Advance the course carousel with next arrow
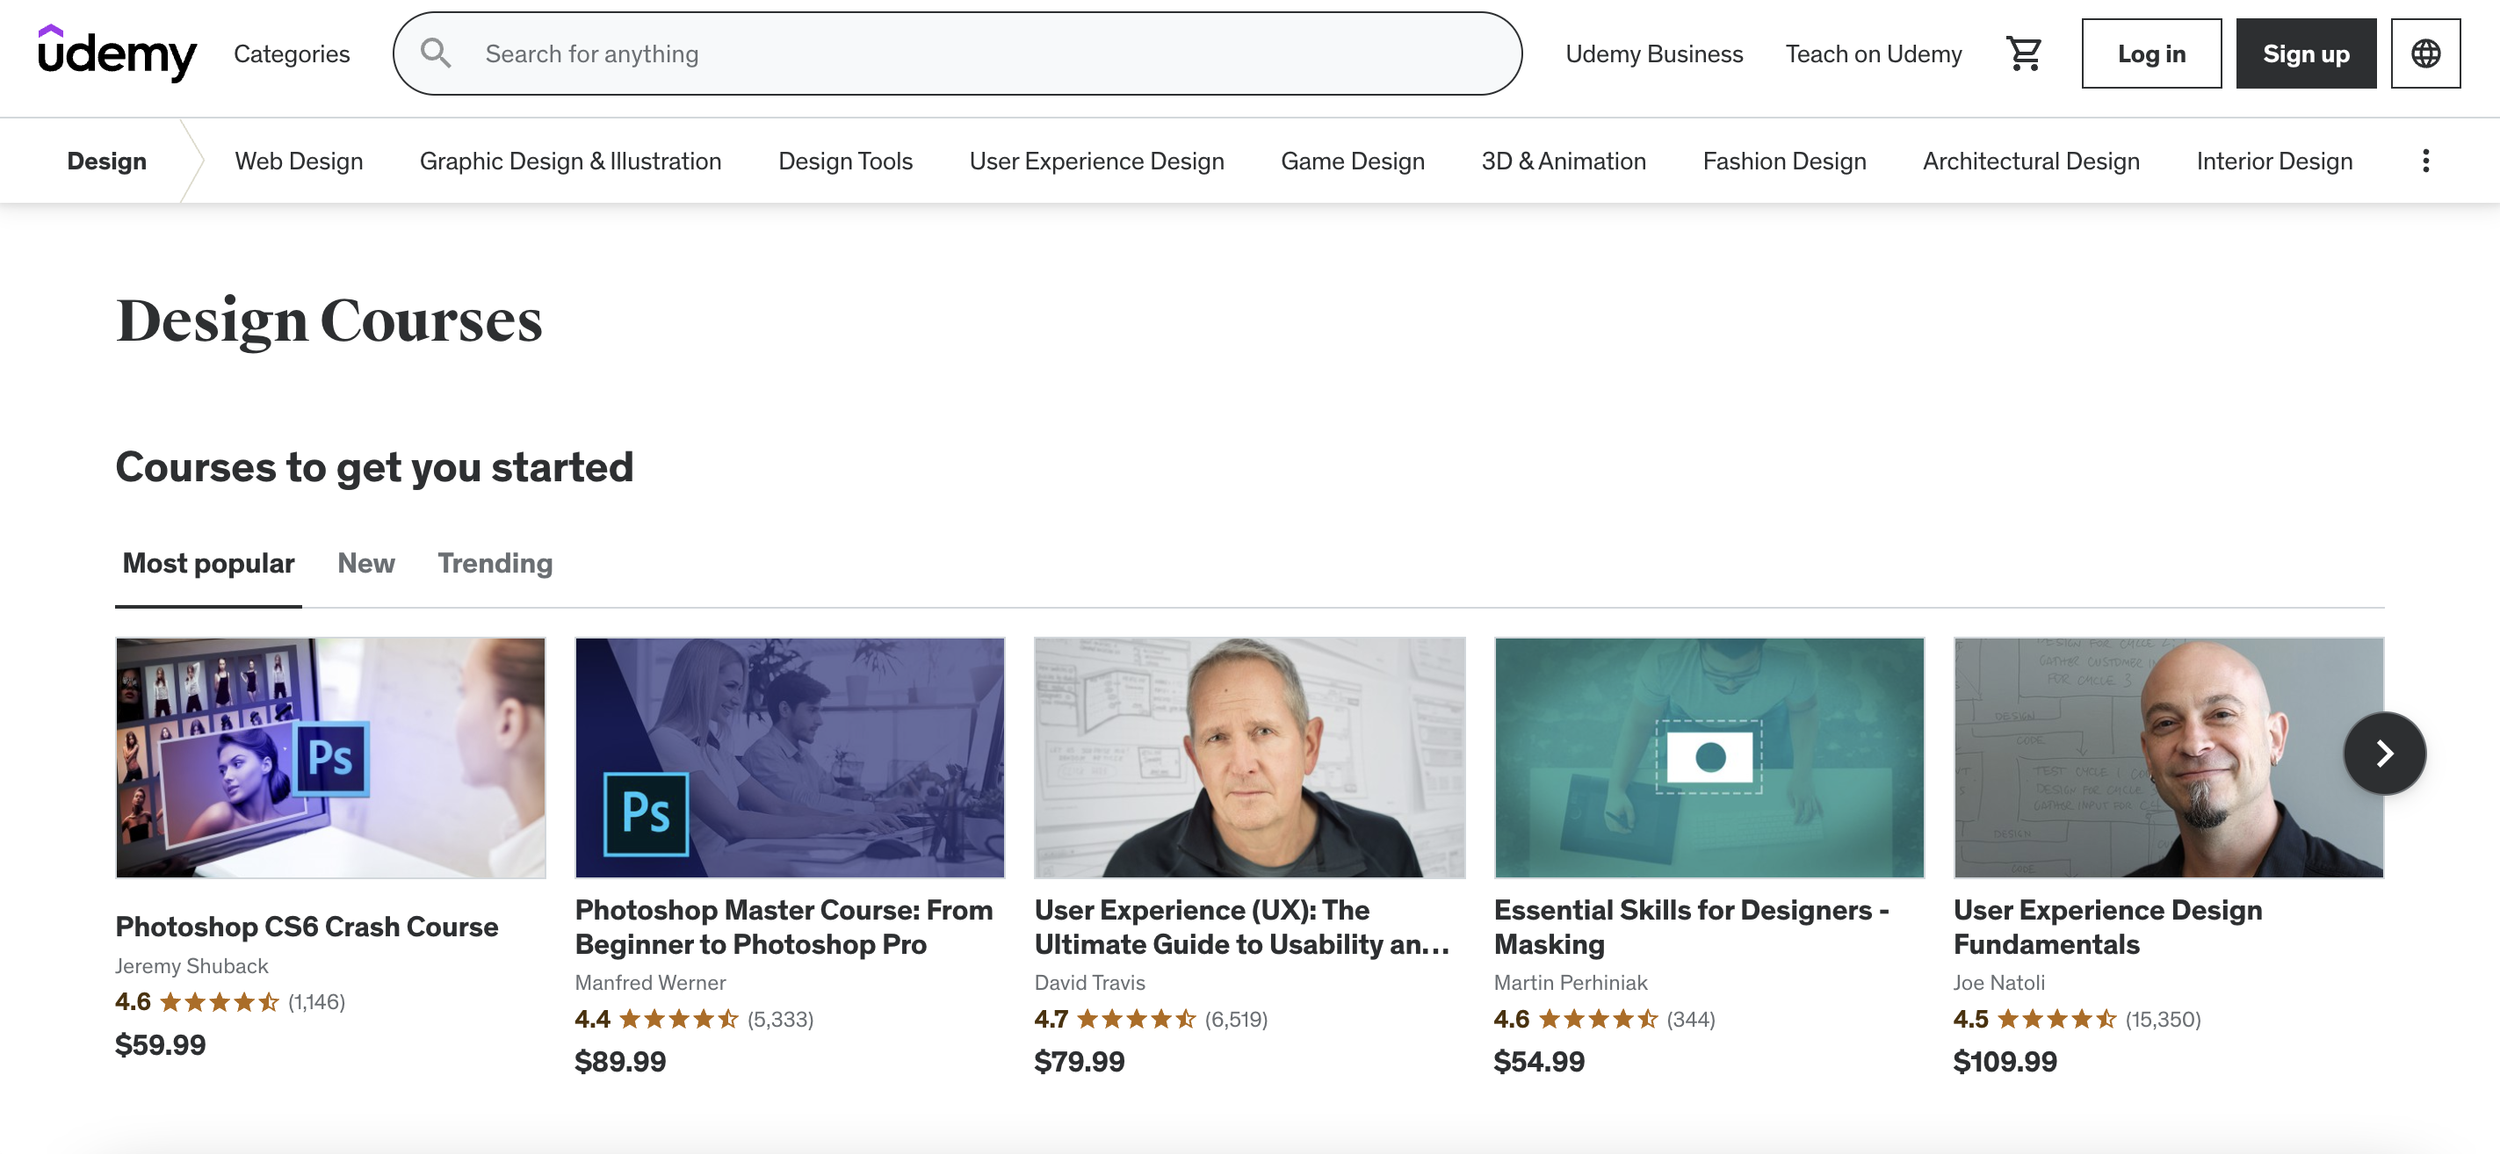Image resolution: width=2500 pixels, height=1154 pixels. (2384, 753)
